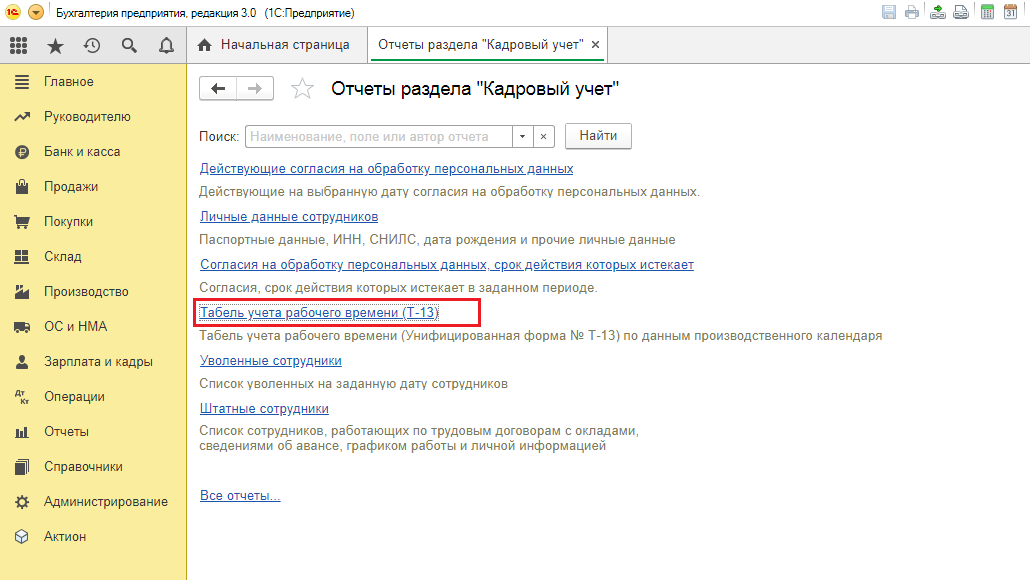This screenshot has height=580, width=1030.
Task: Click the Актион cube icon
Action: [x=22, y=537]
